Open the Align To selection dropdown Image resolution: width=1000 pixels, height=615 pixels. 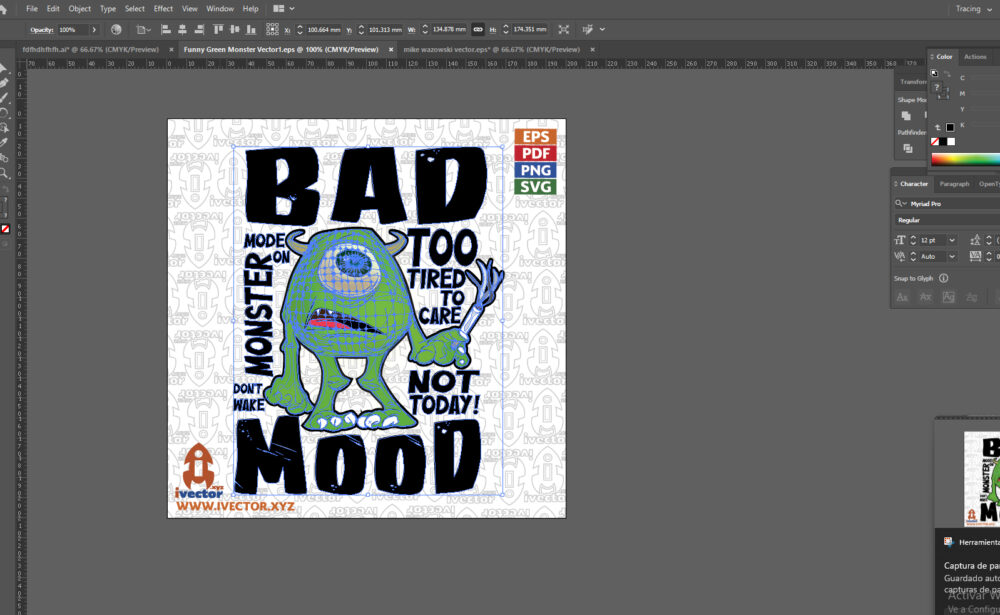(143, 29)
